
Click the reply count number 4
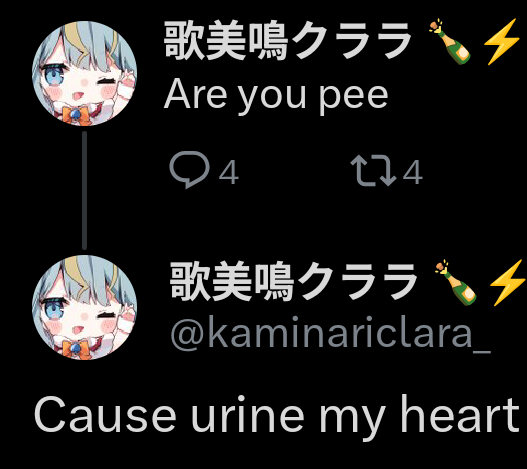229,172
